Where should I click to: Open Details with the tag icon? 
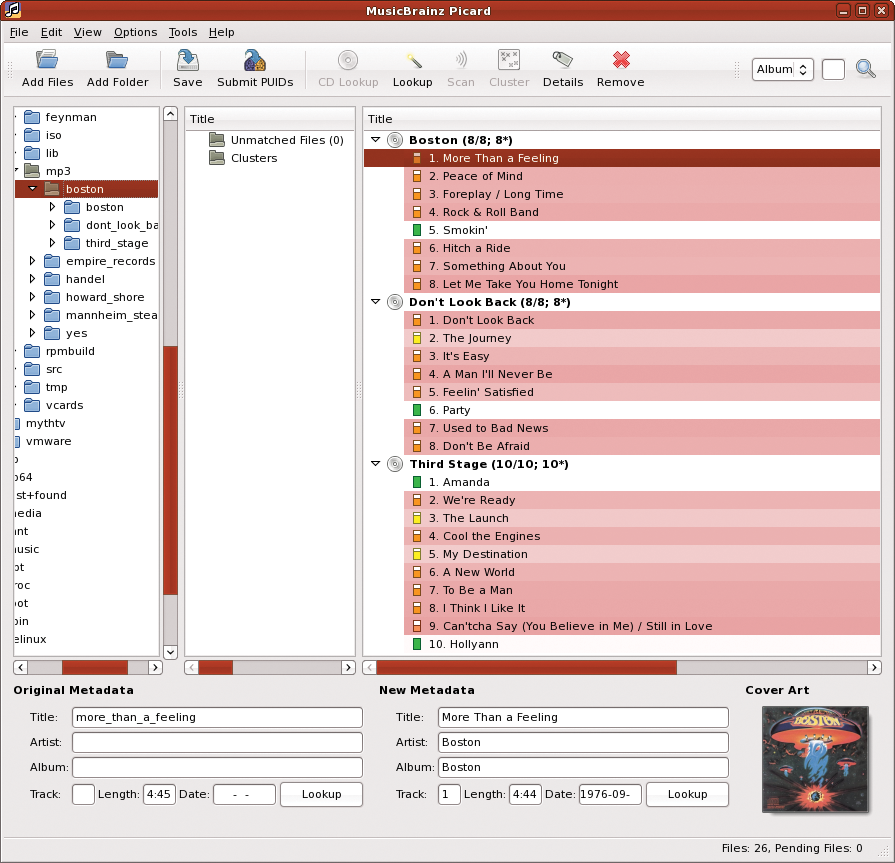(x=563, y=59)
